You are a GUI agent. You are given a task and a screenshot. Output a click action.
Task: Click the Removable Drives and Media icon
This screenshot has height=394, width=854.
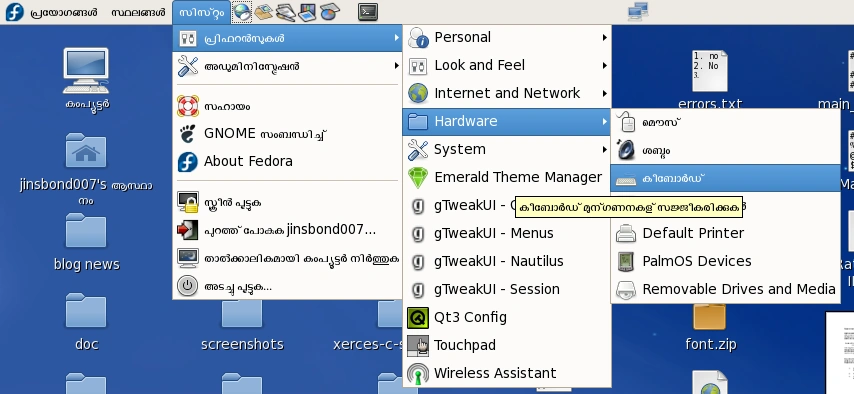click(626, 289)
